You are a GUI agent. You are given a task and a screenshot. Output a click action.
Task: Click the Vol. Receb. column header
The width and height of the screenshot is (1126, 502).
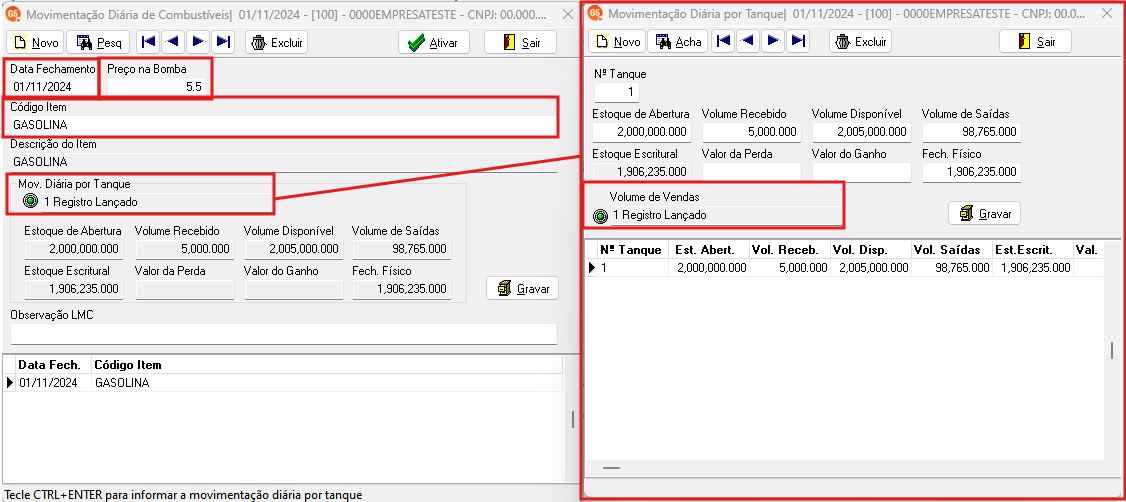point(788,250)
